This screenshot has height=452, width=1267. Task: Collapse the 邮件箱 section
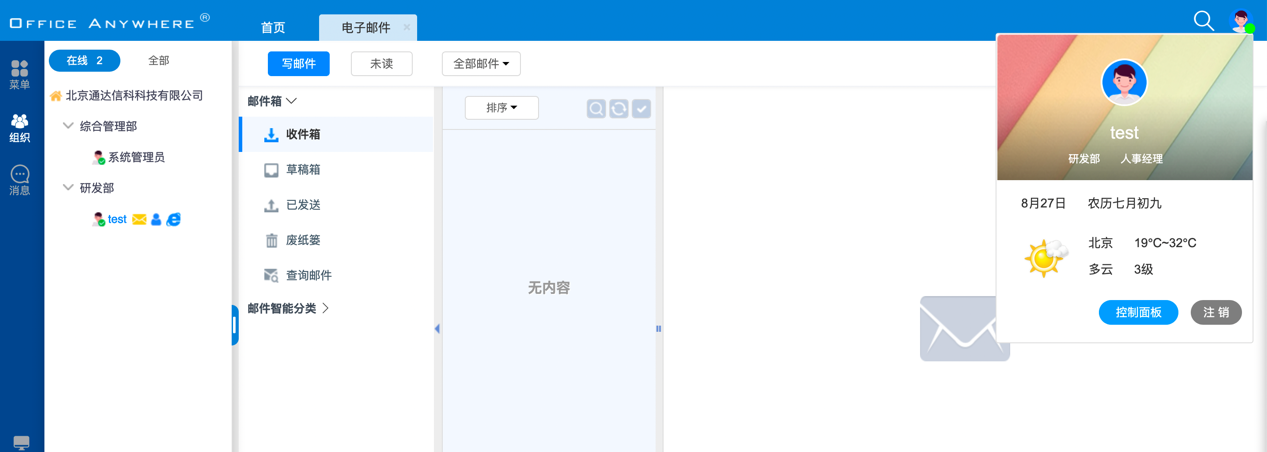click(272, 101)
